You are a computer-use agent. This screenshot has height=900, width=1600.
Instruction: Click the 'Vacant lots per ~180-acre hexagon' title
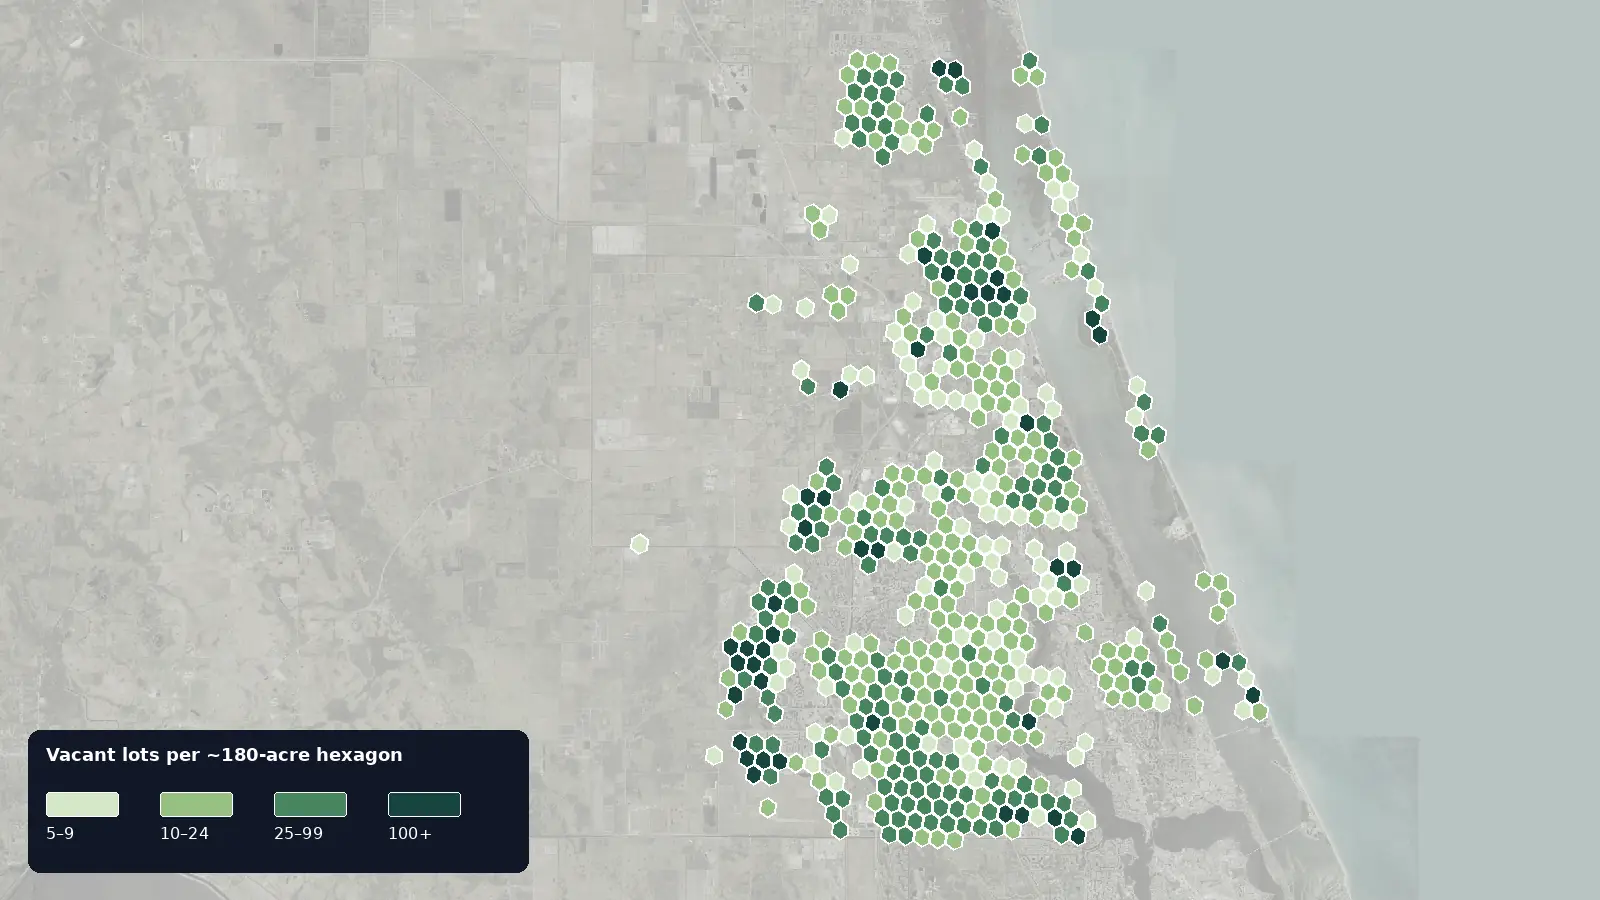click(224, 755)
